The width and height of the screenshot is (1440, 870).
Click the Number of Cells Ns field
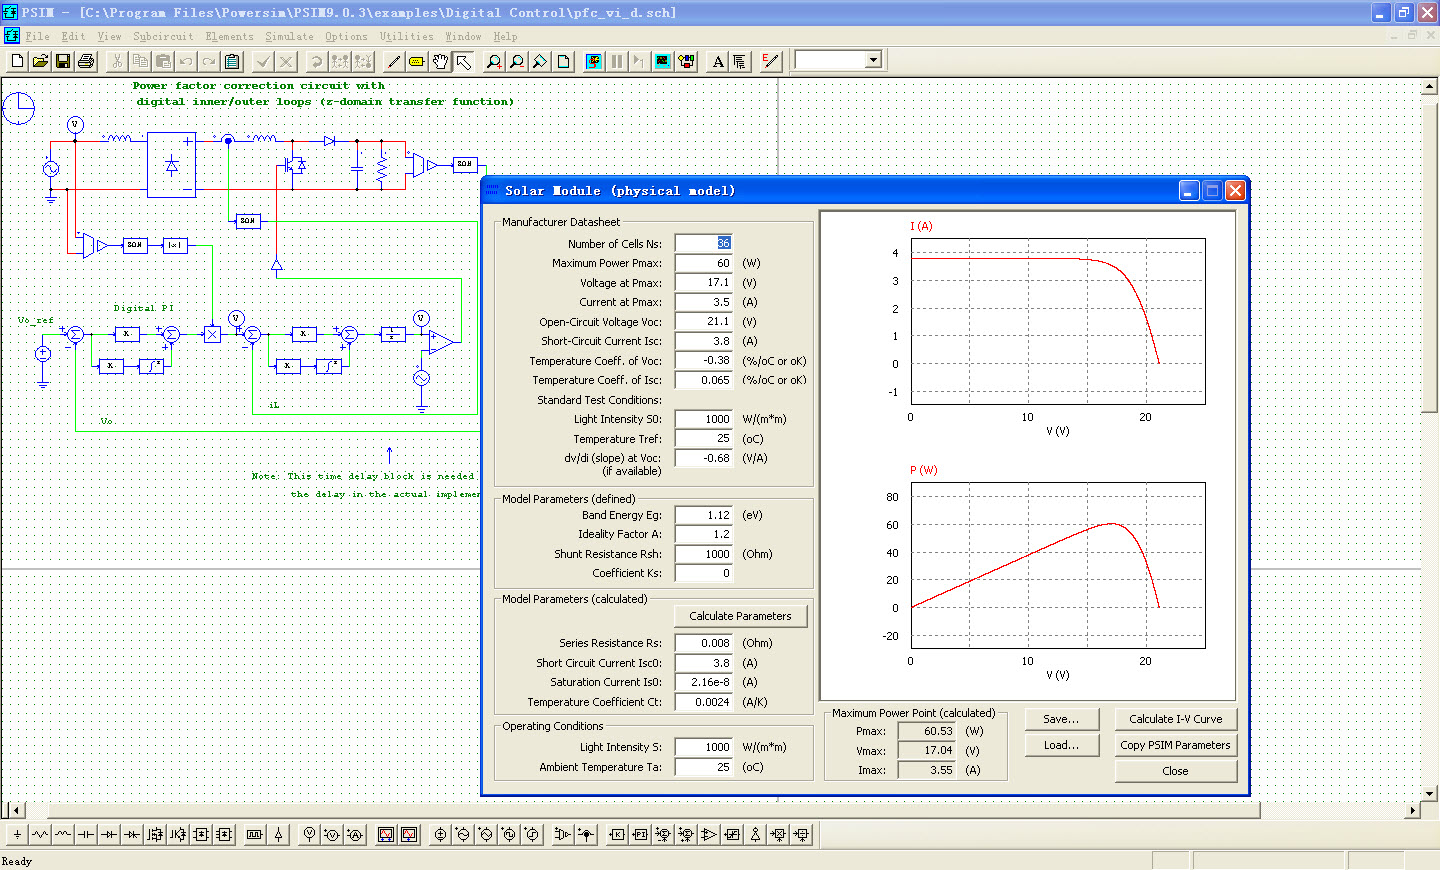click(x=704, y=243)
